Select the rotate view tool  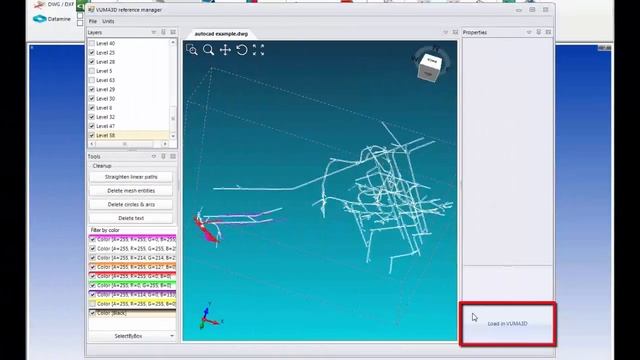(242, 50)
